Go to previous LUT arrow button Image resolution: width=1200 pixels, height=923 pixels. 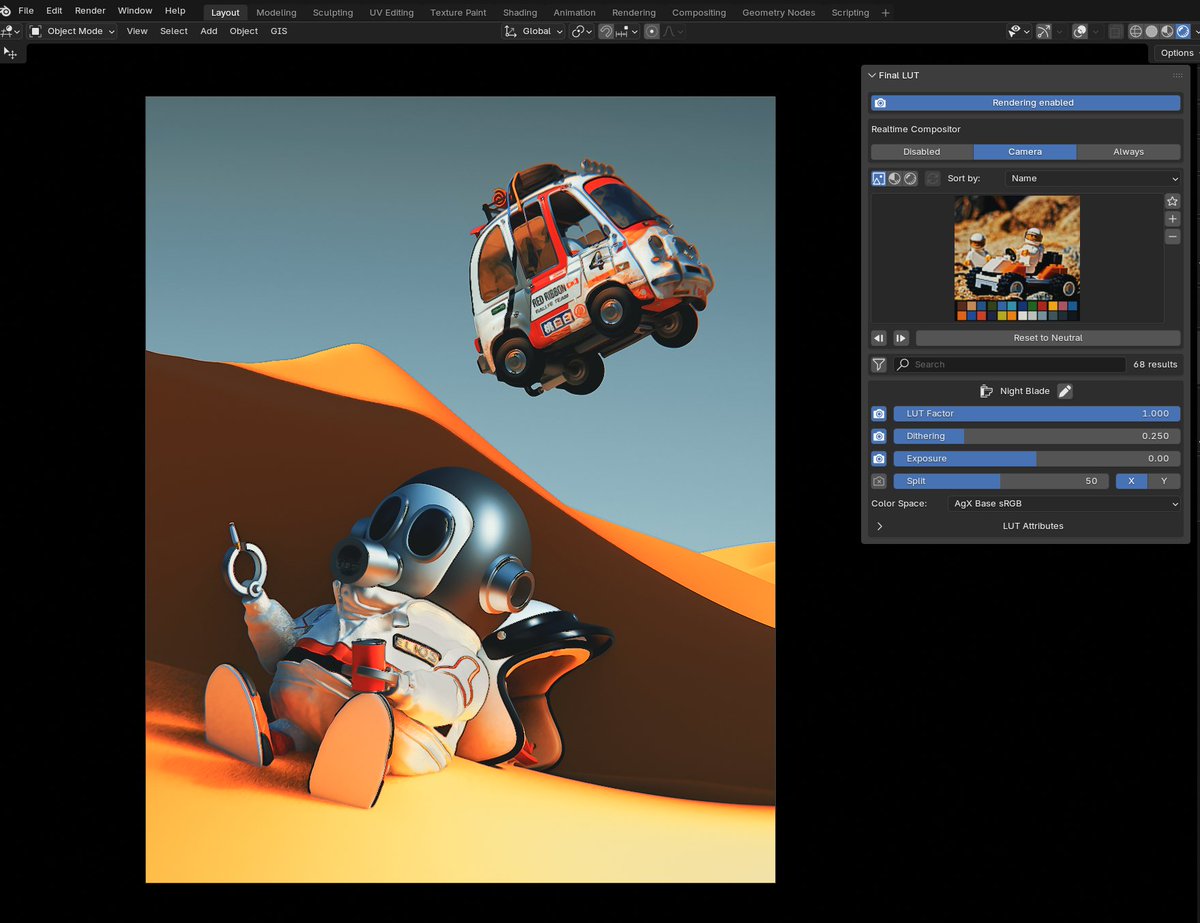coord(879,338)
